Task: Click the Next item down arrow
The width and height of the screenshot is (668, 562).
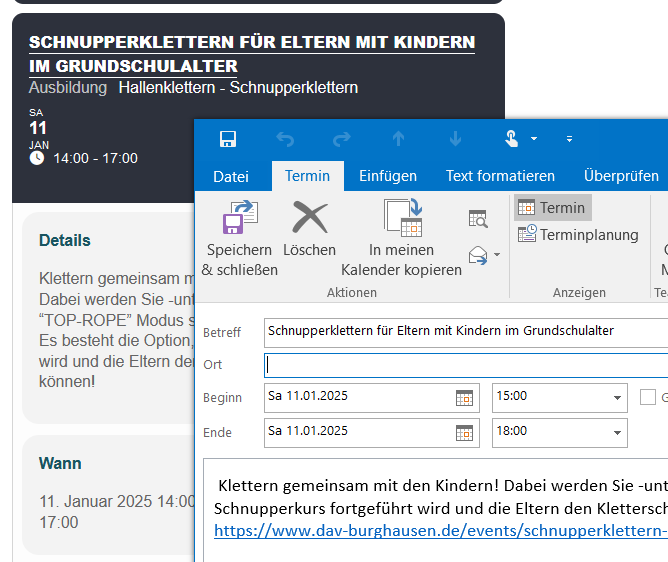Action: [455, 139]
